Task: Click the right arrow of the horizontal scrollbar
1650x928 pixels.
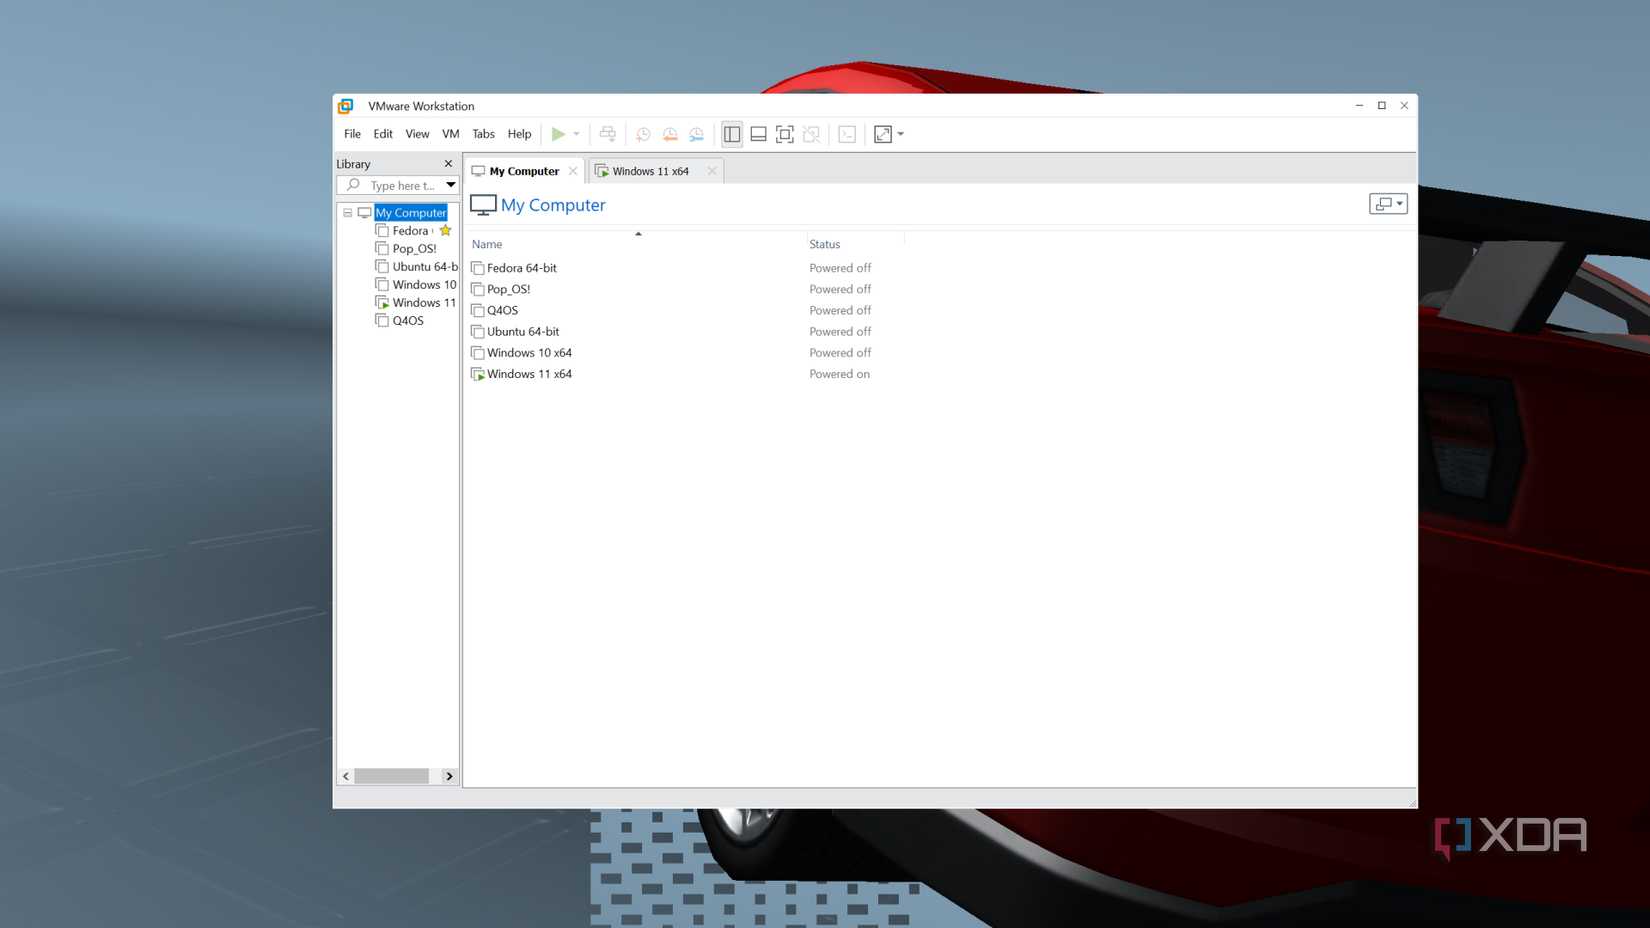Action: pos(450,776)
